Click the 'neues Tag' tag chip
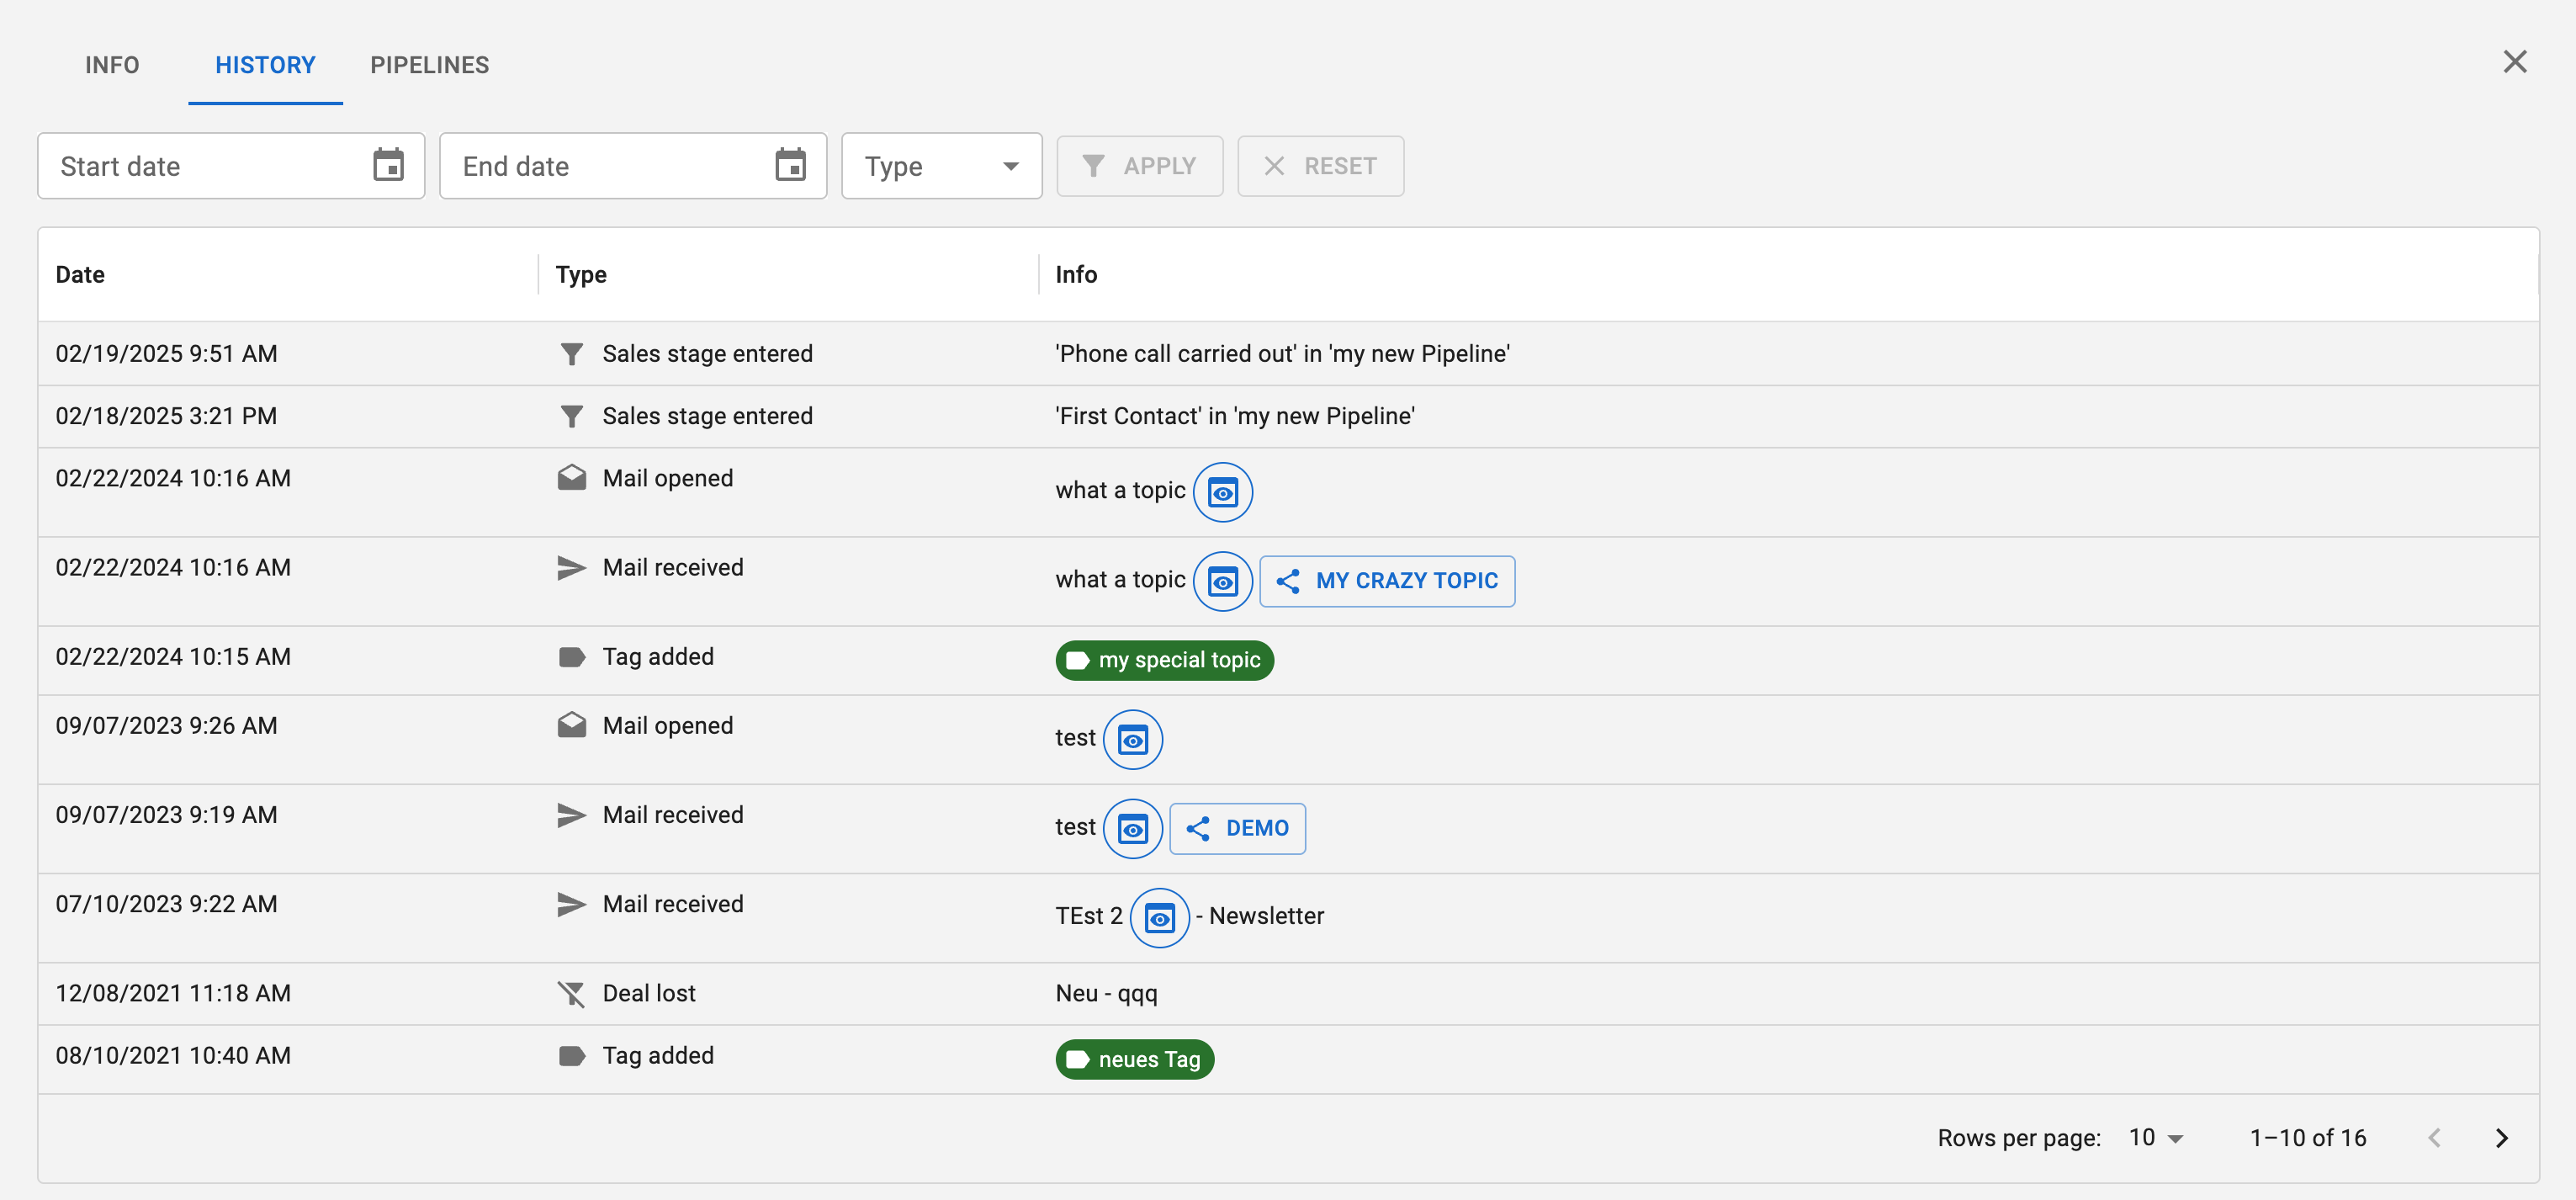The height and width of the screenshot is (1200, 2576). click(x=1134, y=1060)
